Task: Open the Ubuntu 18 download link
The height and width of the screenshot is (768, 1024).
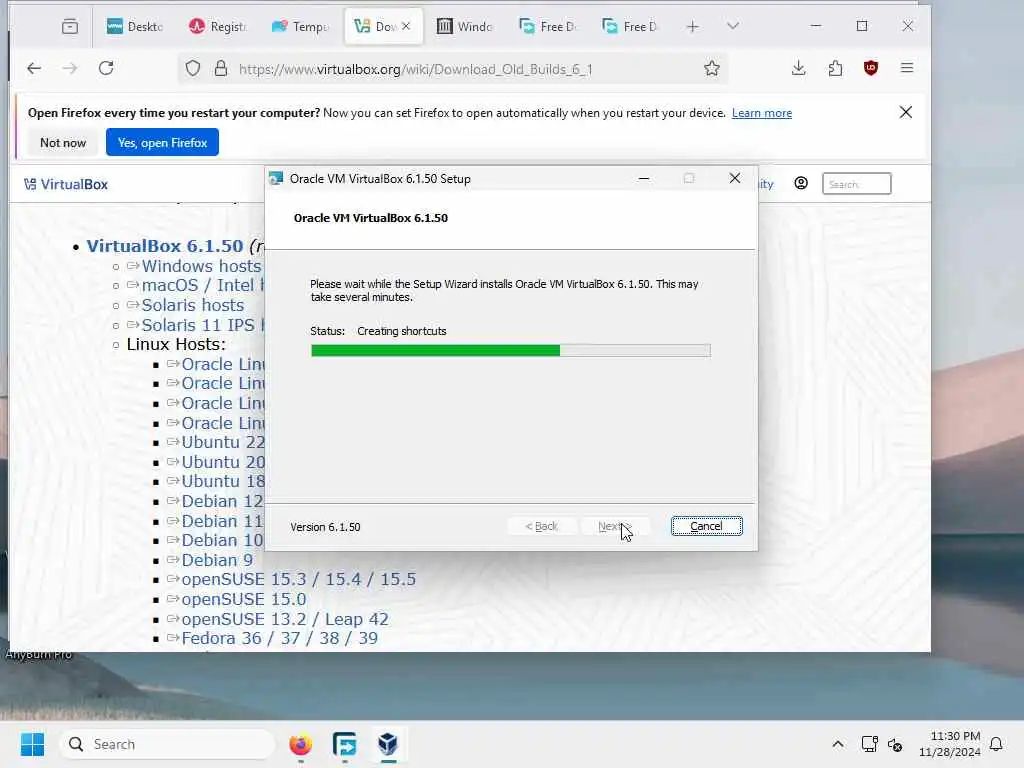Action: tap(223, 481)
